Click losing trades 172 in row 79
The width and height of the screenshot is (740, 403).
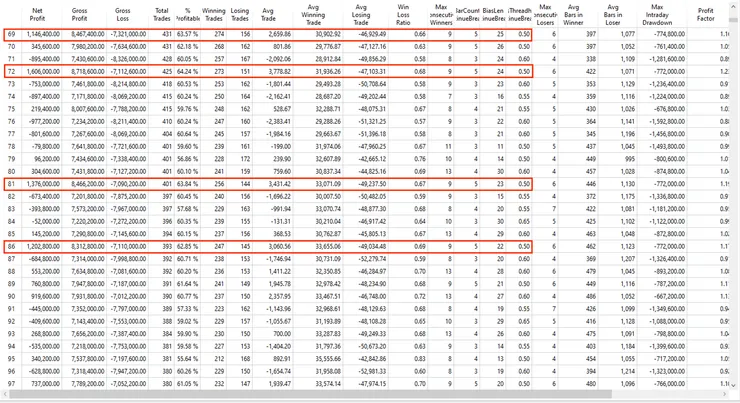pos(245,159)
